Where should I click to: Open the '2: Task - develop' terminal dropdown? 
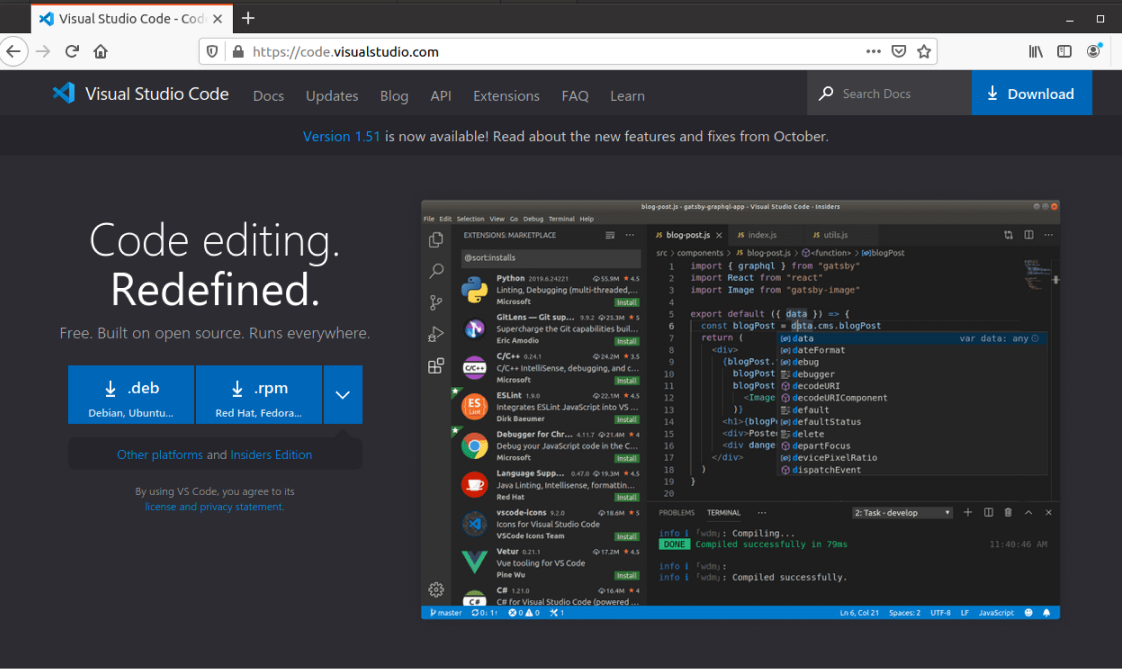coord(901,511)
